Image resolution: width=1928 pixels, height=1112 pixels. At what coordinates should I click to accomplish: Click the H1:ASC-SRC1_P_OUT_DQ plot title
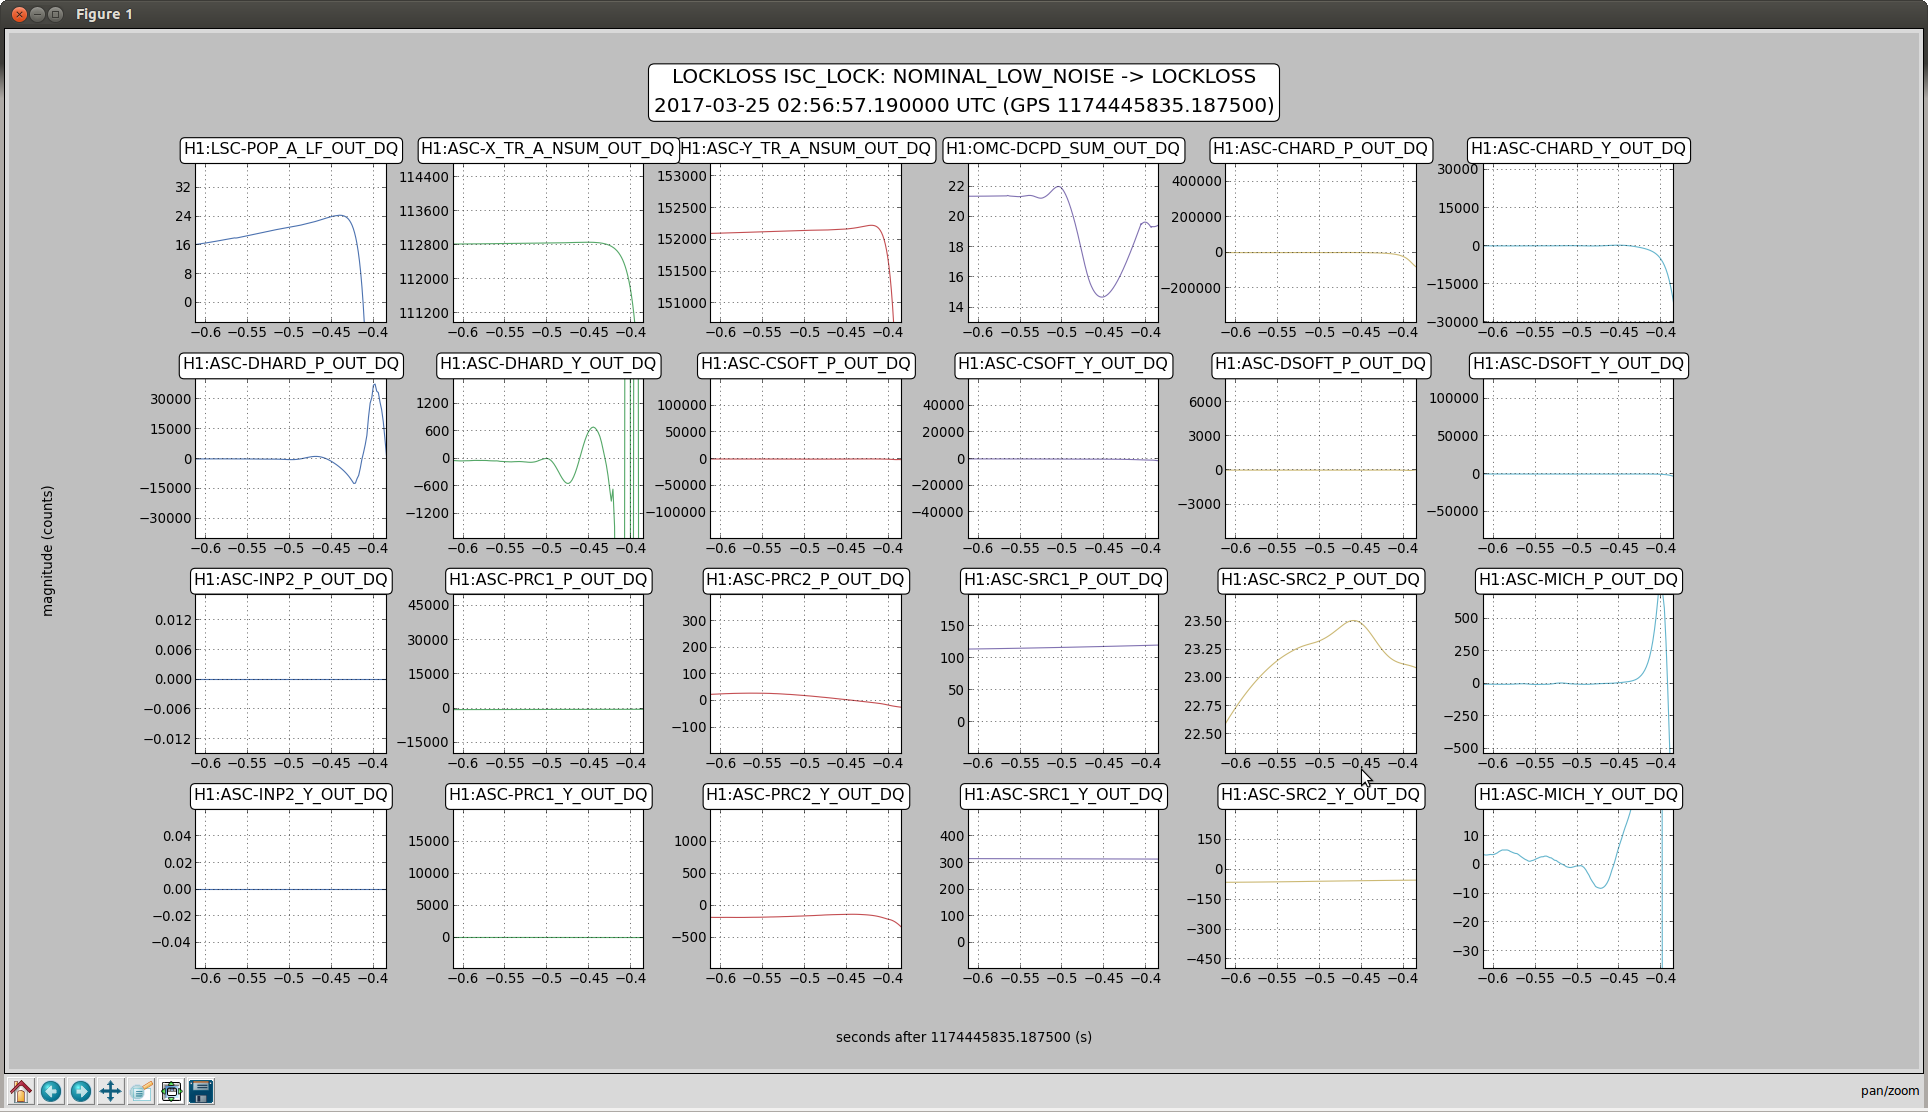tap(1063, 580)
